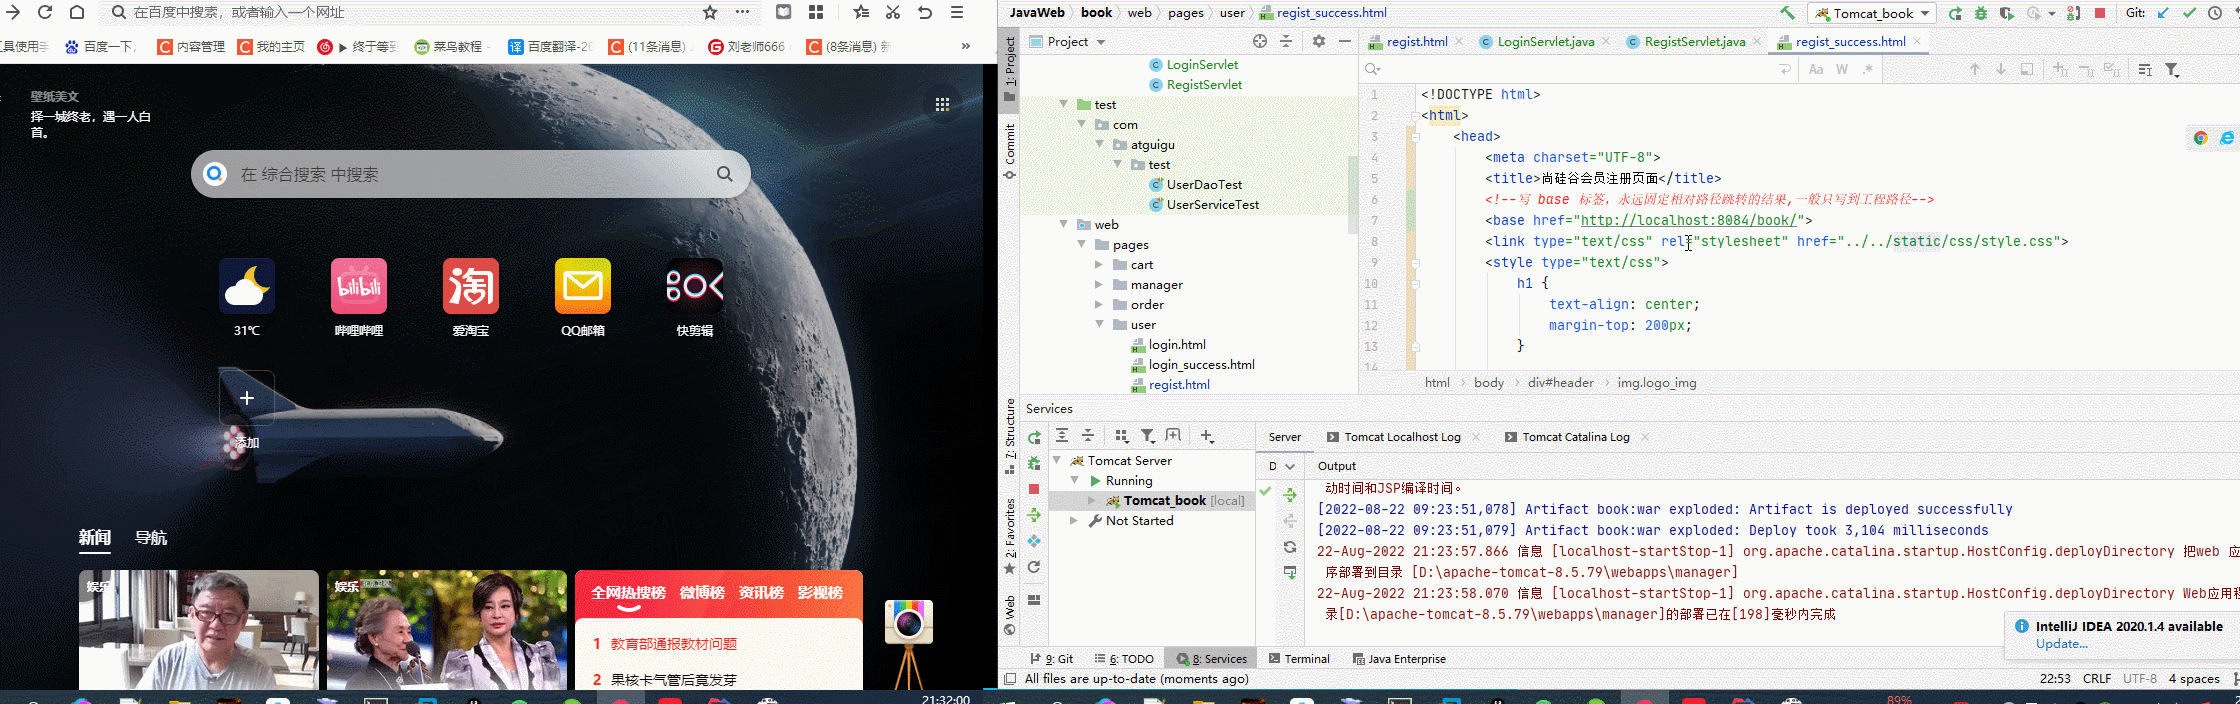
Task: Open Project panel settings gear
Action: click(x=1319, y=41)
